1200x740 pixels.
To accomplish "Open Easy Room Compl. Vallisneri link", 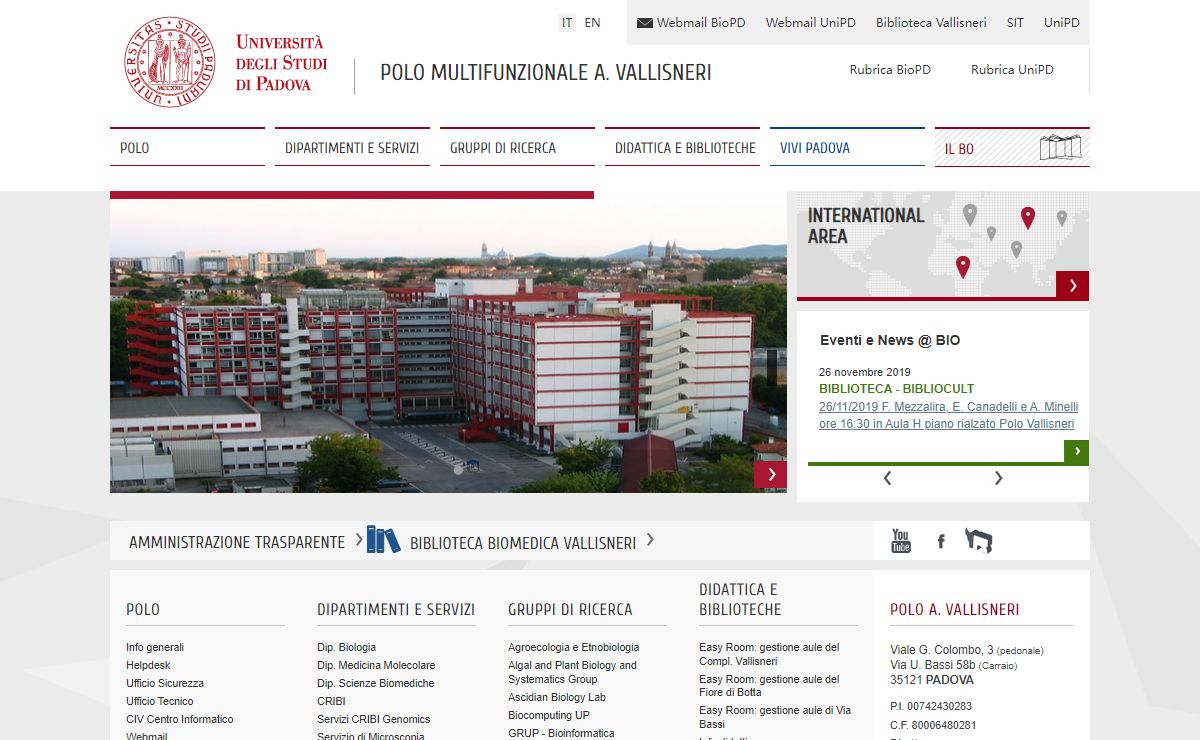I will [769, 654].
